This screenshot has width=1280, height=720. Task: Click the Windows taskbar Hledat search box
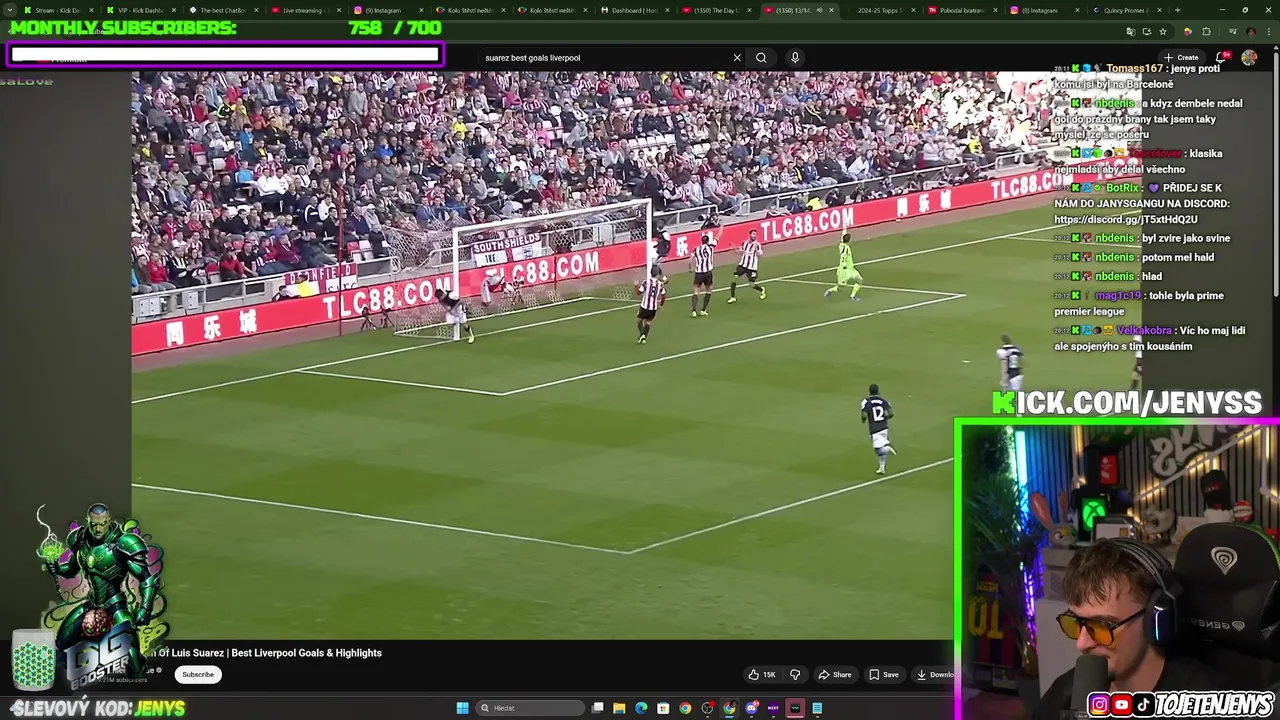point(530,708)
